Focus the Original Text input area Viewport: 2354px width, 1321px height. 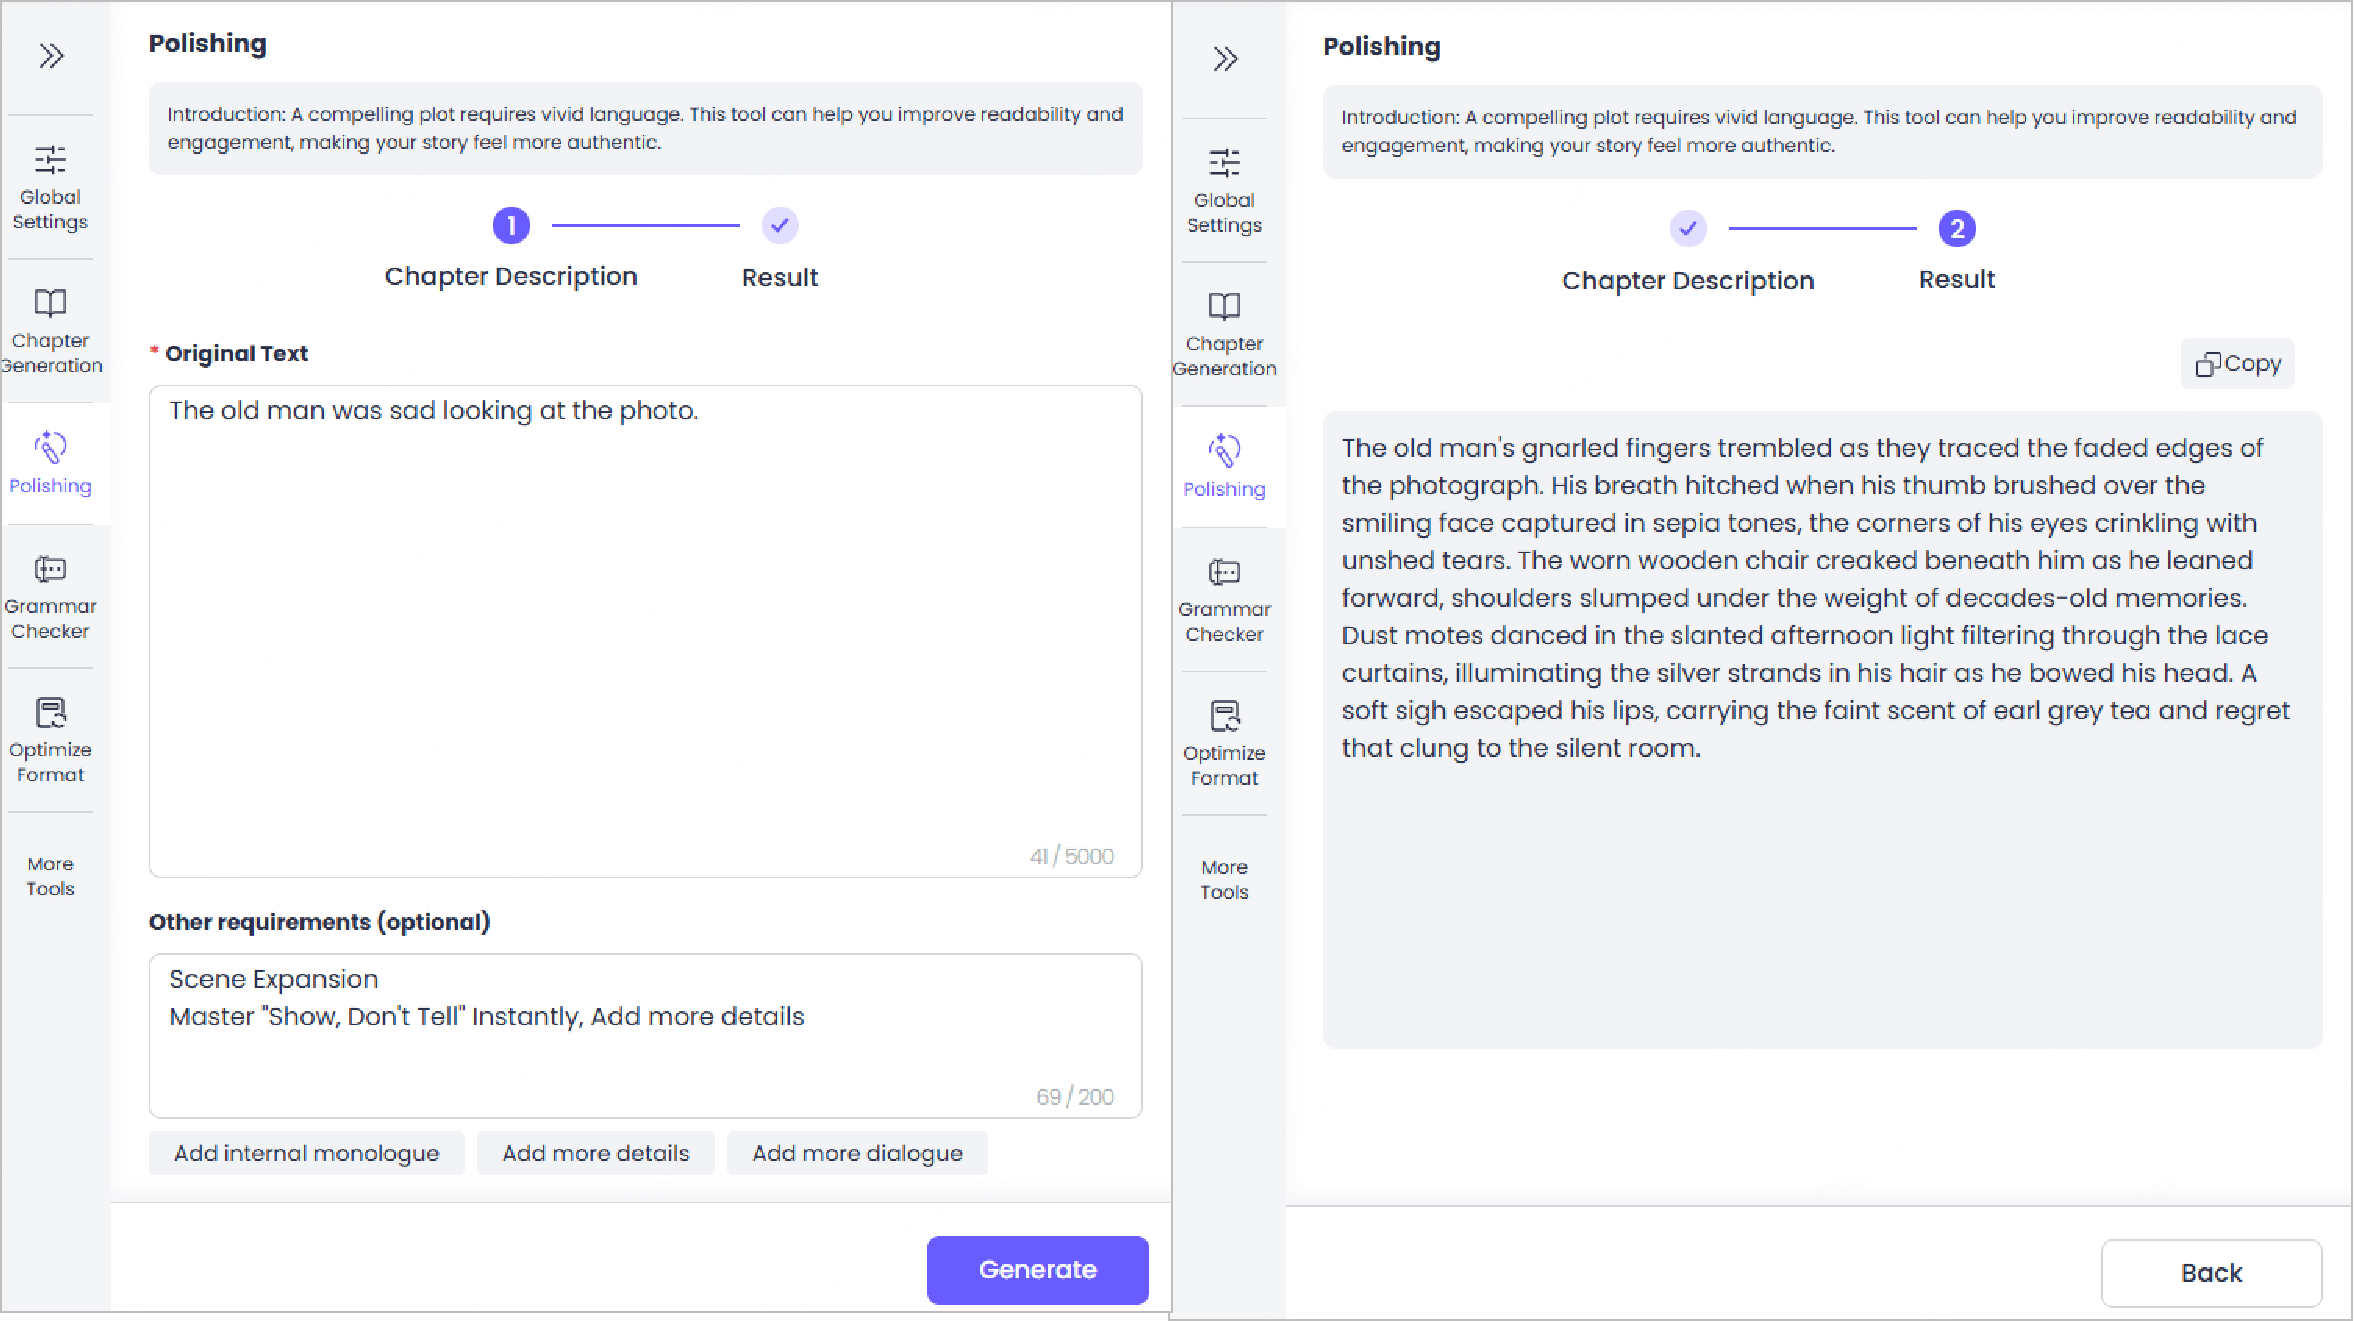(x=645, y=630)
